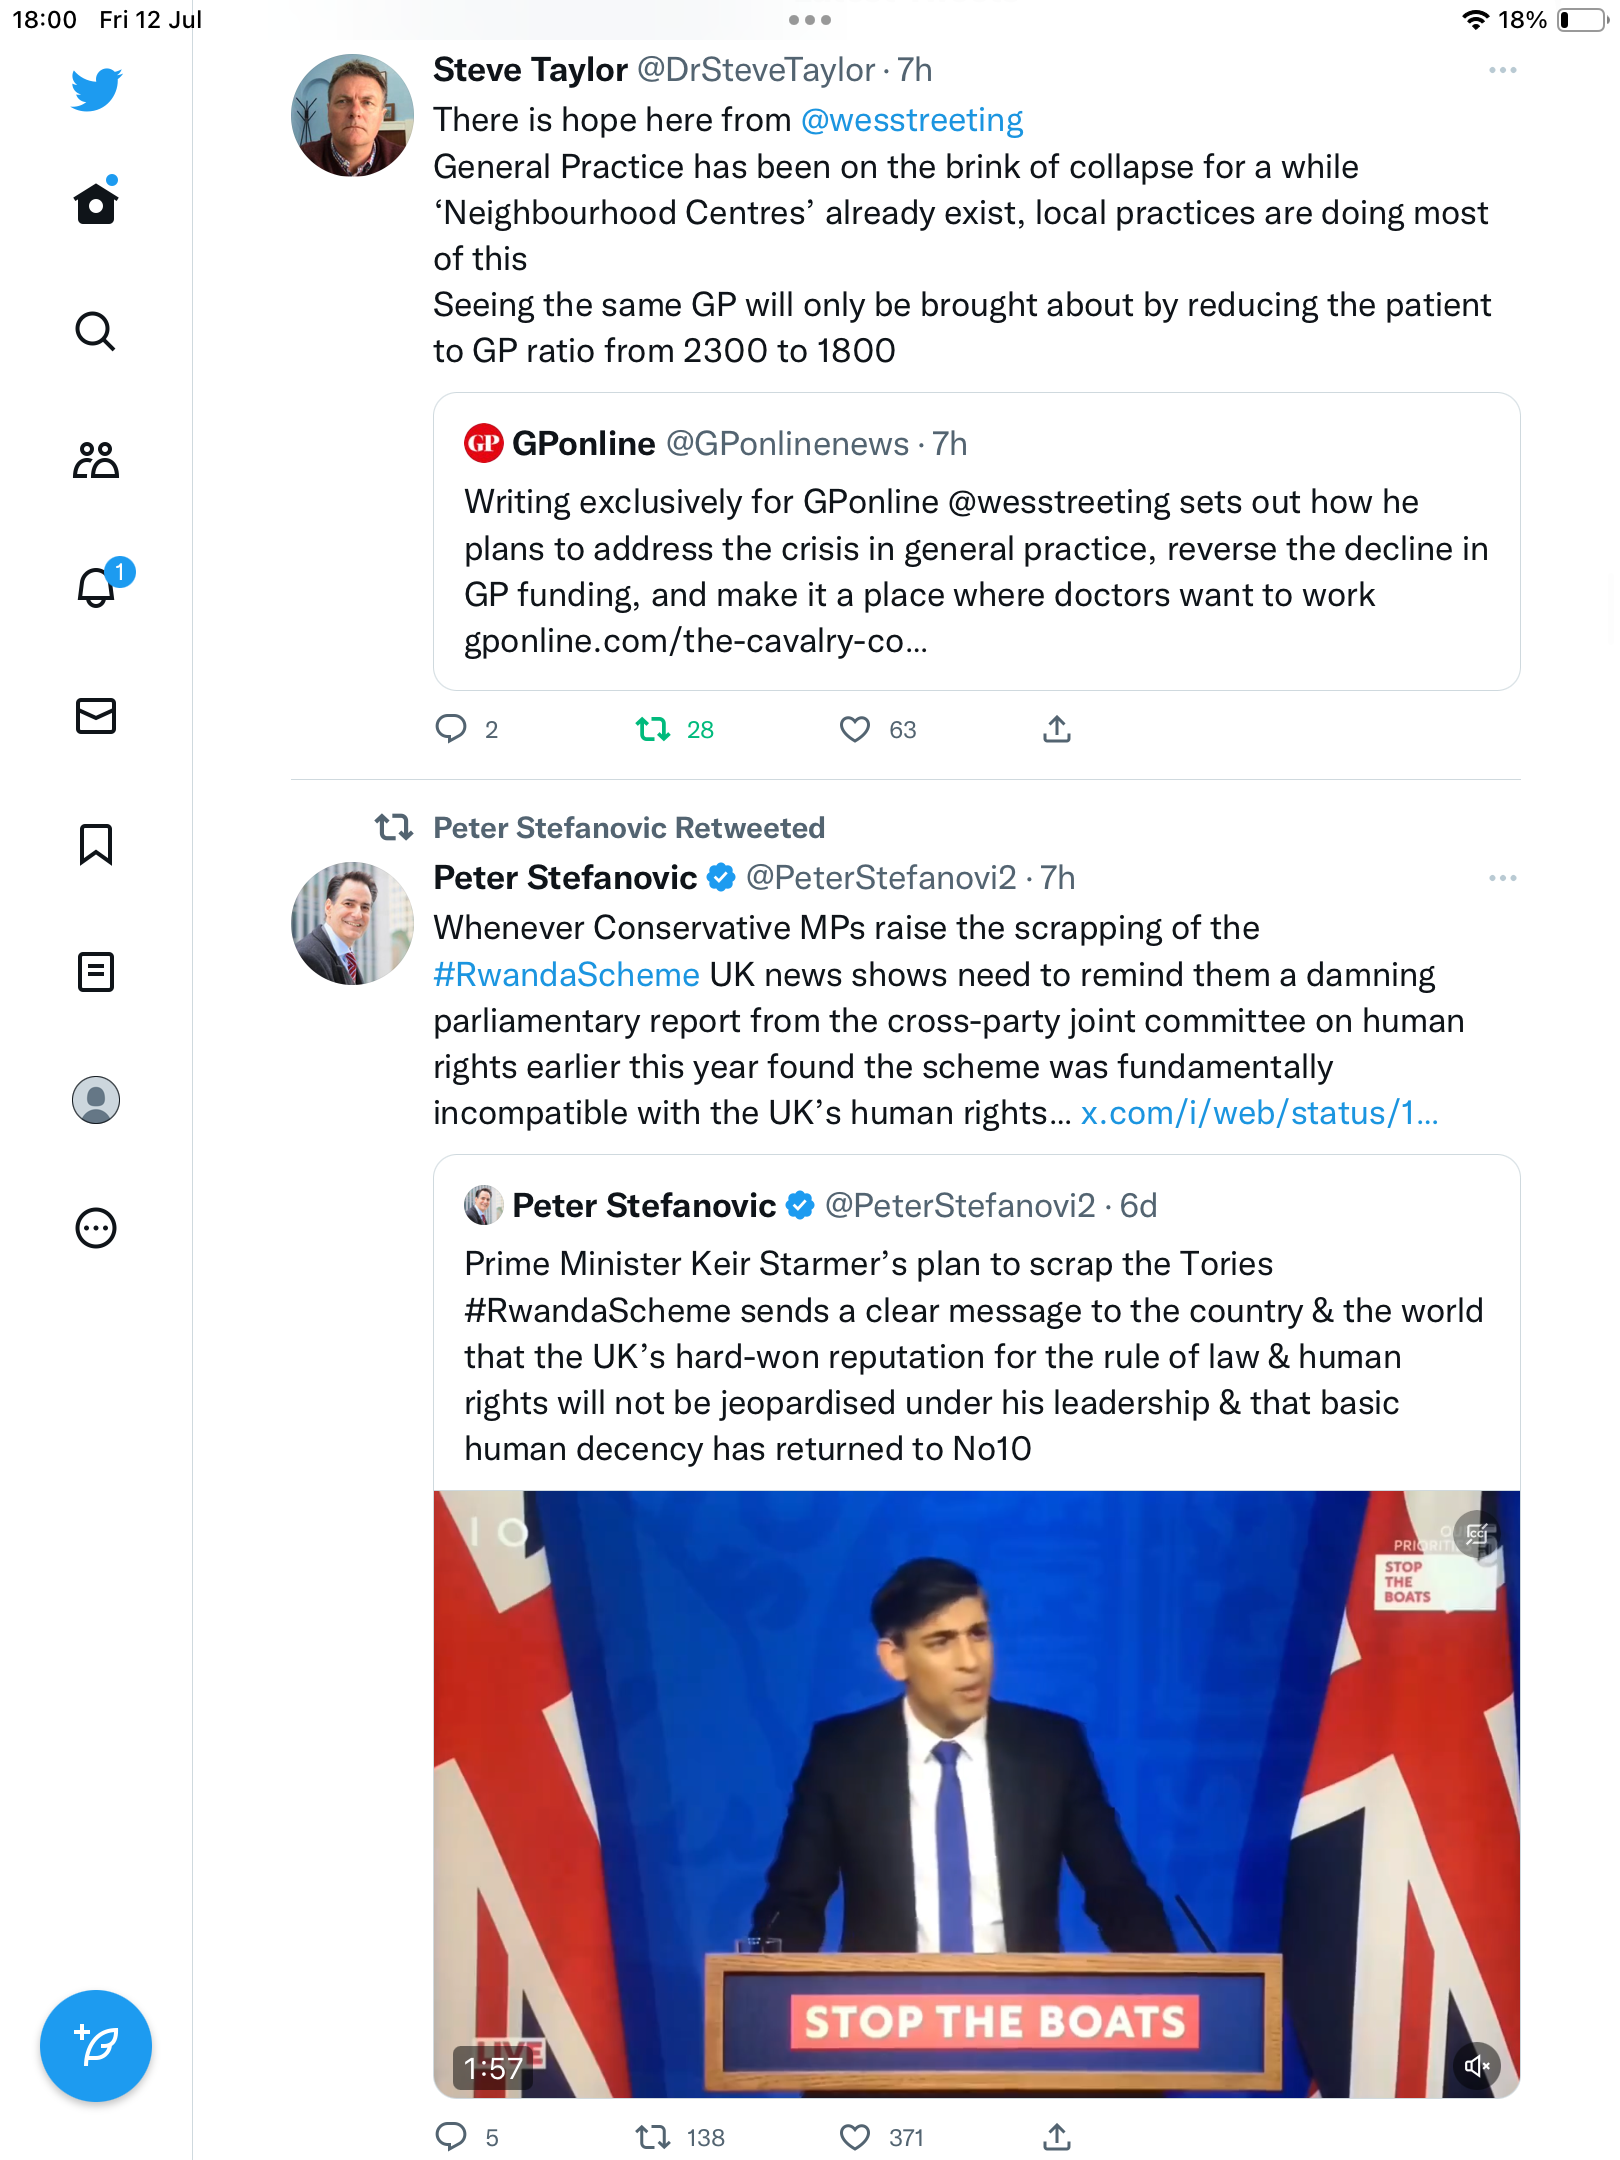Open the Profile icon in sidebar
The image size is (1620, 2160).
point(96,1100)
